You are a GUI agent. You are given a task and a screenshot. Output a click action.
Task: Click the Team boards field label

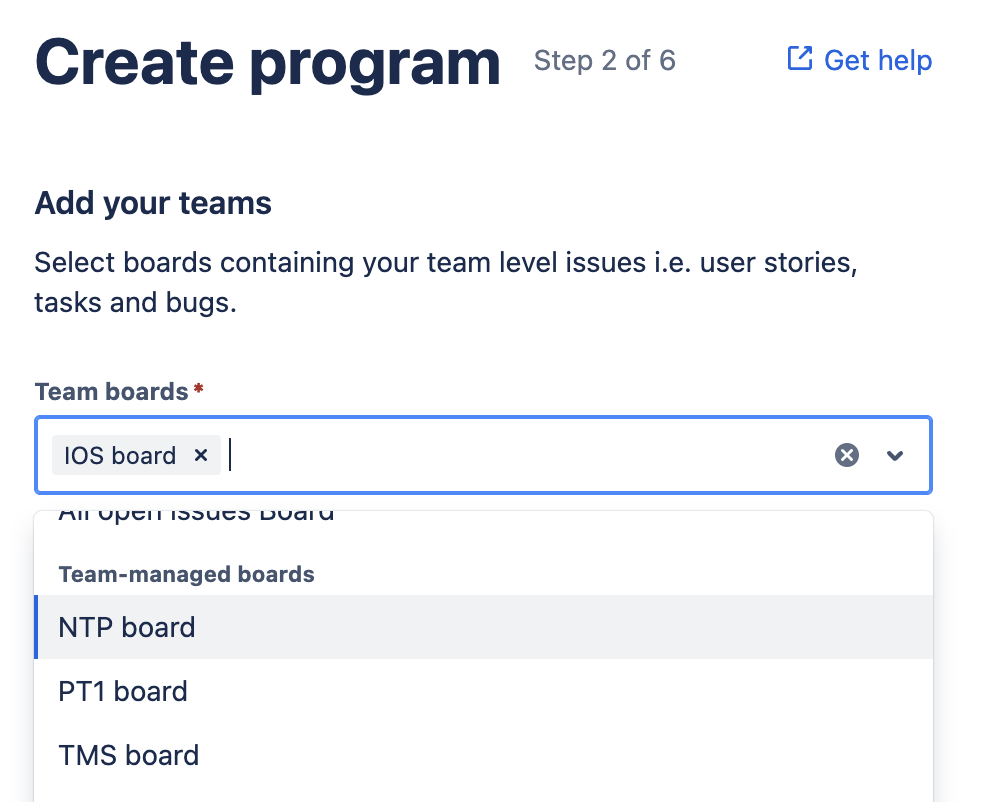pos(111,391)
